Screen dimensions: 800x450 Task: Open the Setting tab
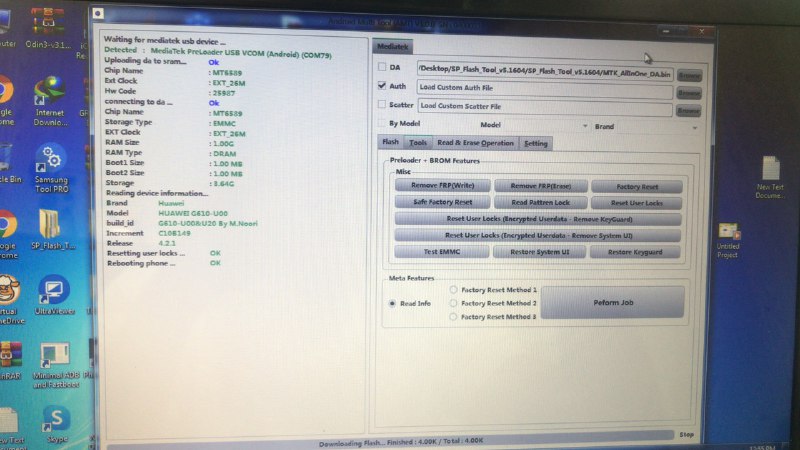[x=535, y=143]
